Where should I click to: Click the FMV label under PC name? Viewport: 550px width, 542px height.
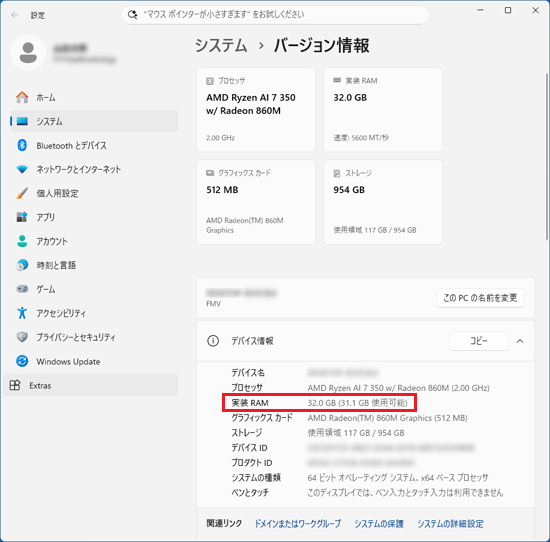[x=214, y=304]
